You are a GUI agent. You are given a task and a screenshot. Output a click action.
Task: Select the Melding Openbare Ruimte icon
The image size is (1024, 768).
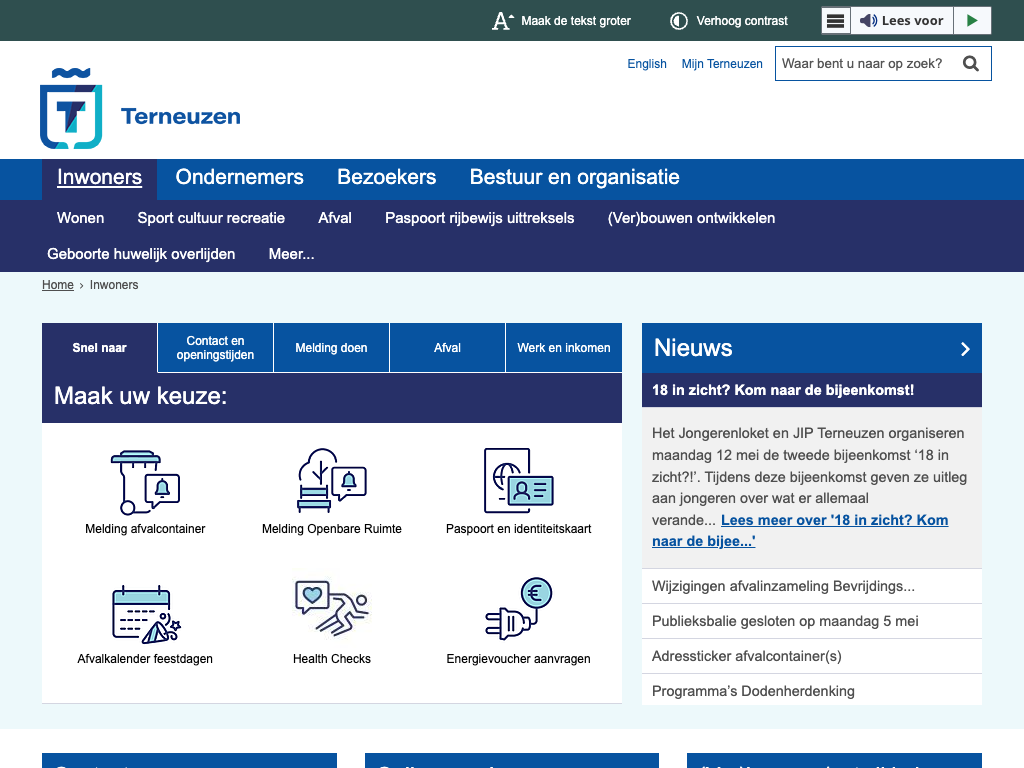pos(331,482)
